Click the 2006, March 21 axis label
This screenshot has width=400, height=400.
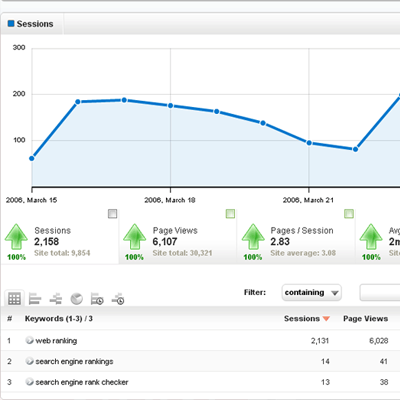[x=308, y=200]
